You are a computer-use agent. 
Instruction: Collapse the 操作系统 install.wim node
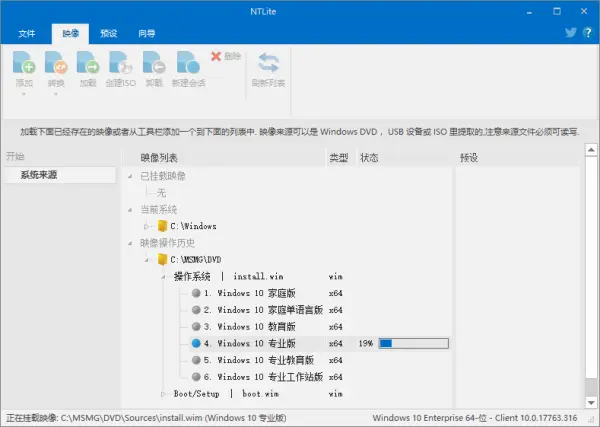pos(163,277)
